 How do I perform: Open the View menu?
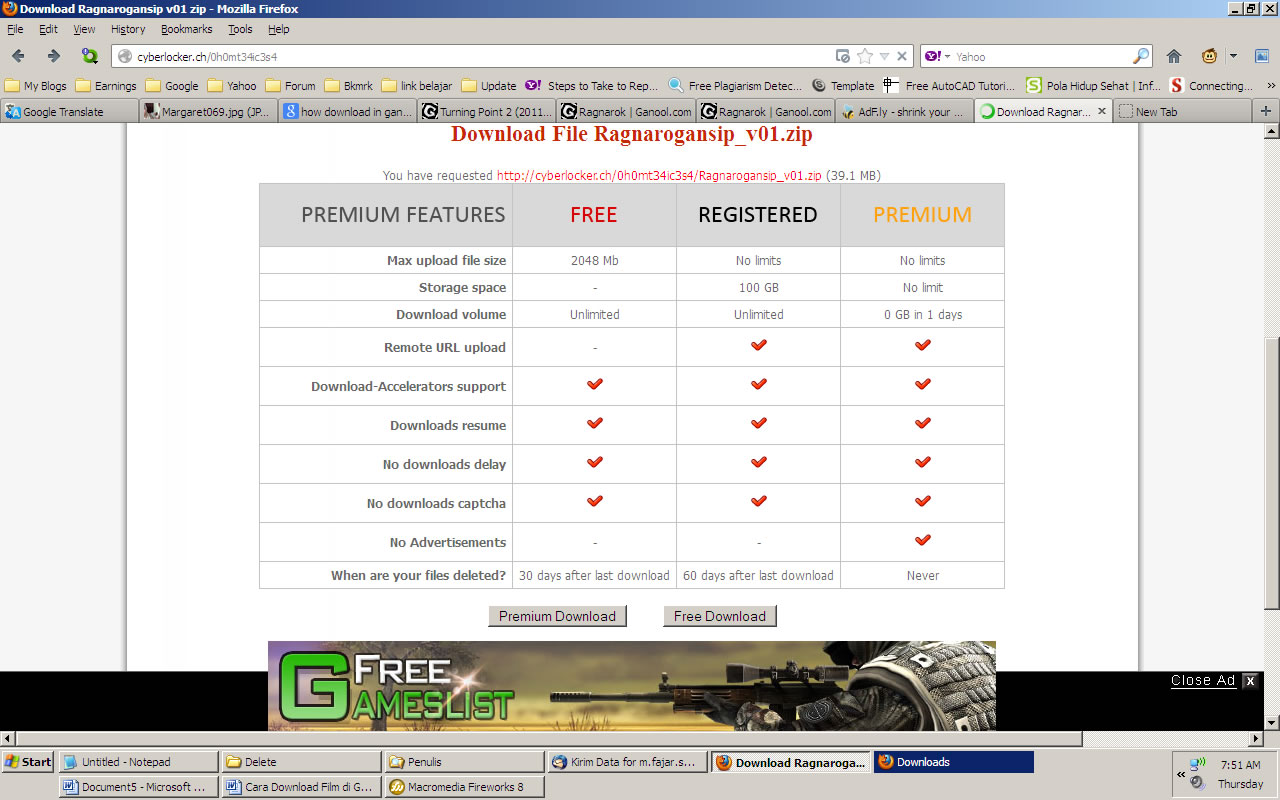coord(84,29)
